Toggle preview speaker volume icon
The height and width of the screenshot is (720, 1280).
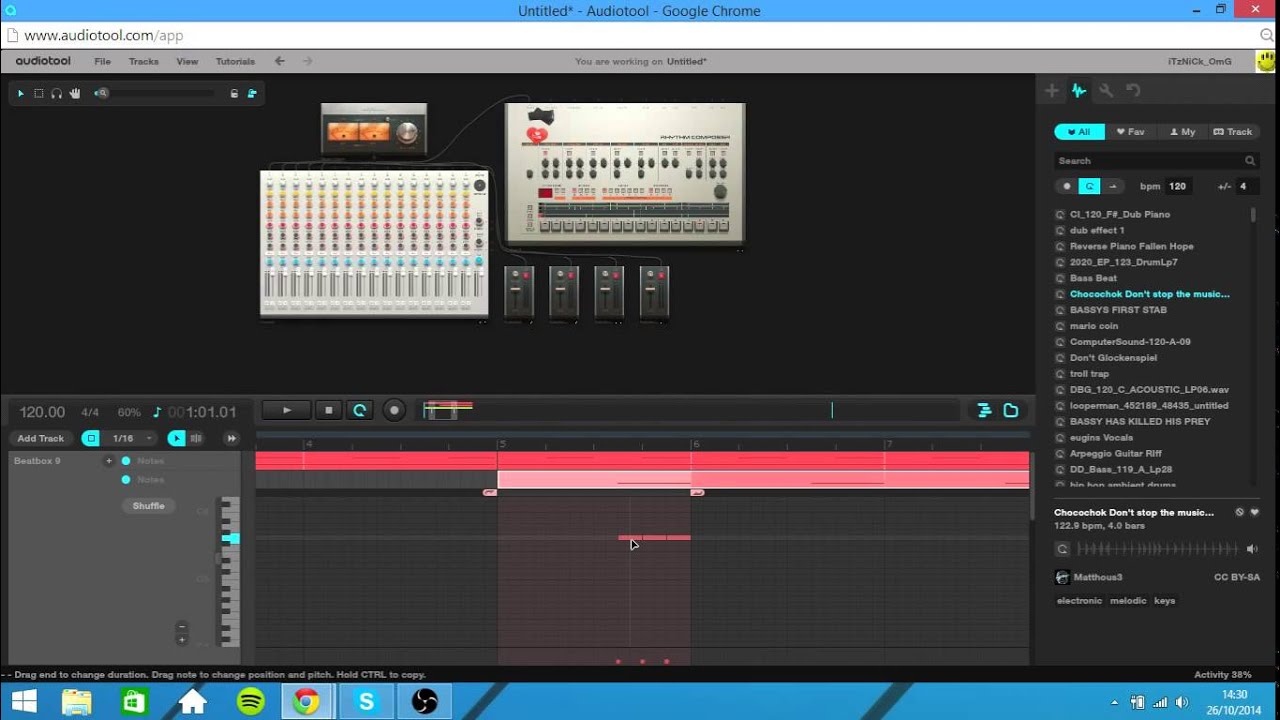click(x=1251, y=549)
